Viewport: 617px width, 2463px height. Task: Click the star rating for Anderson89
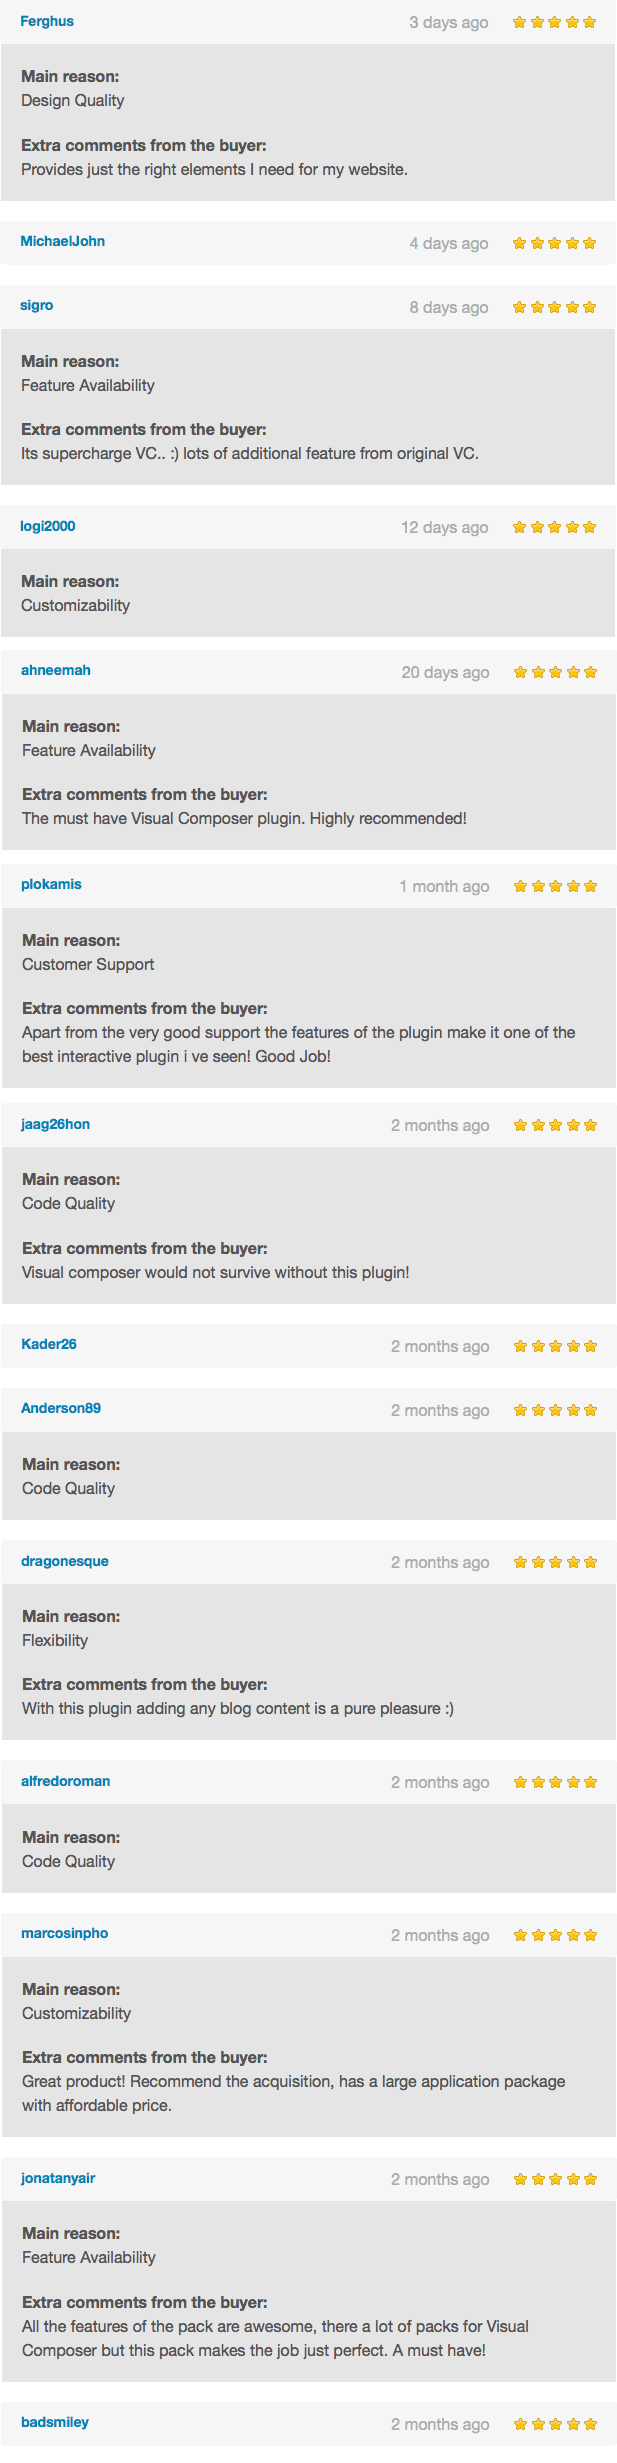tap(555, 1410)
